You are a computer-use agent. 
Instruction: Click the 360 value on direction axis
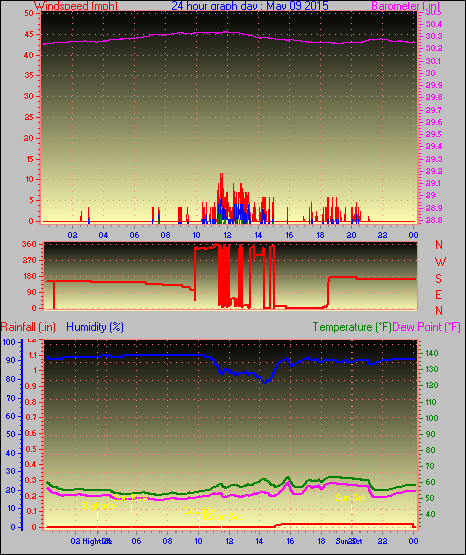29,244
